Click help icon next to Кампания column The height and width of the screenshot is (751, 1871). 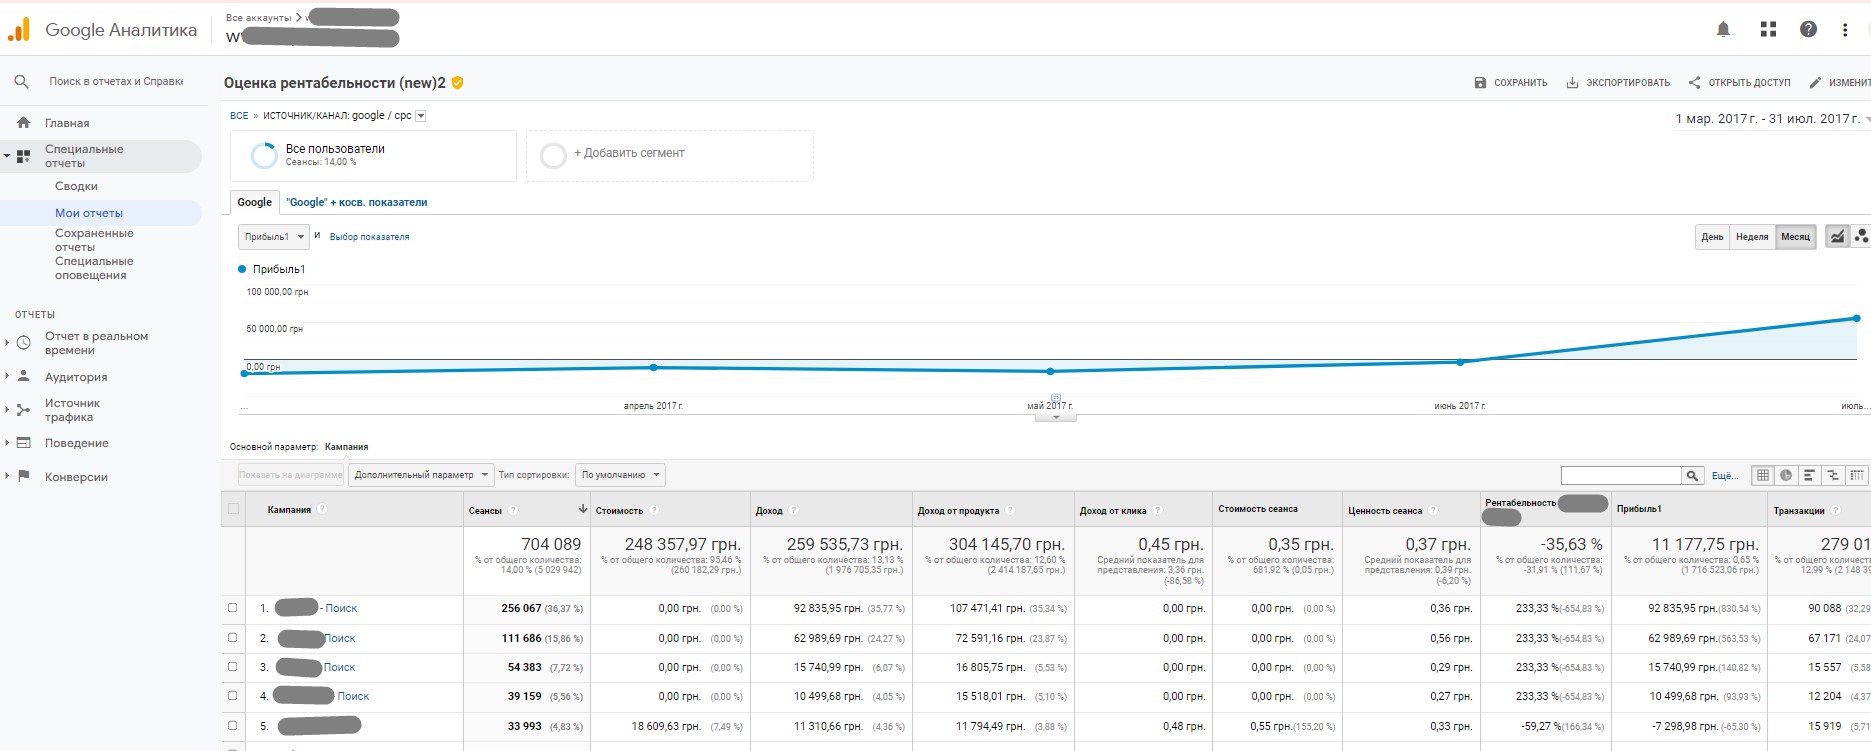tap(322, 509)
